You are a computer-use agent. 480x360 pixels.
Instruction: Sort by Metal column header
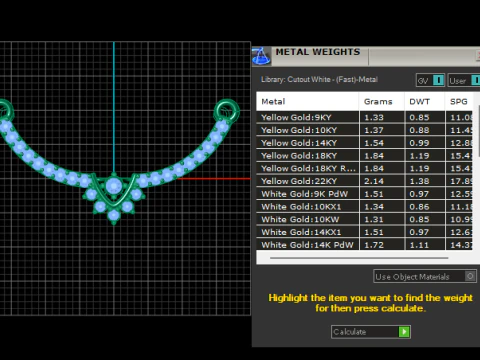click(308, 101)
